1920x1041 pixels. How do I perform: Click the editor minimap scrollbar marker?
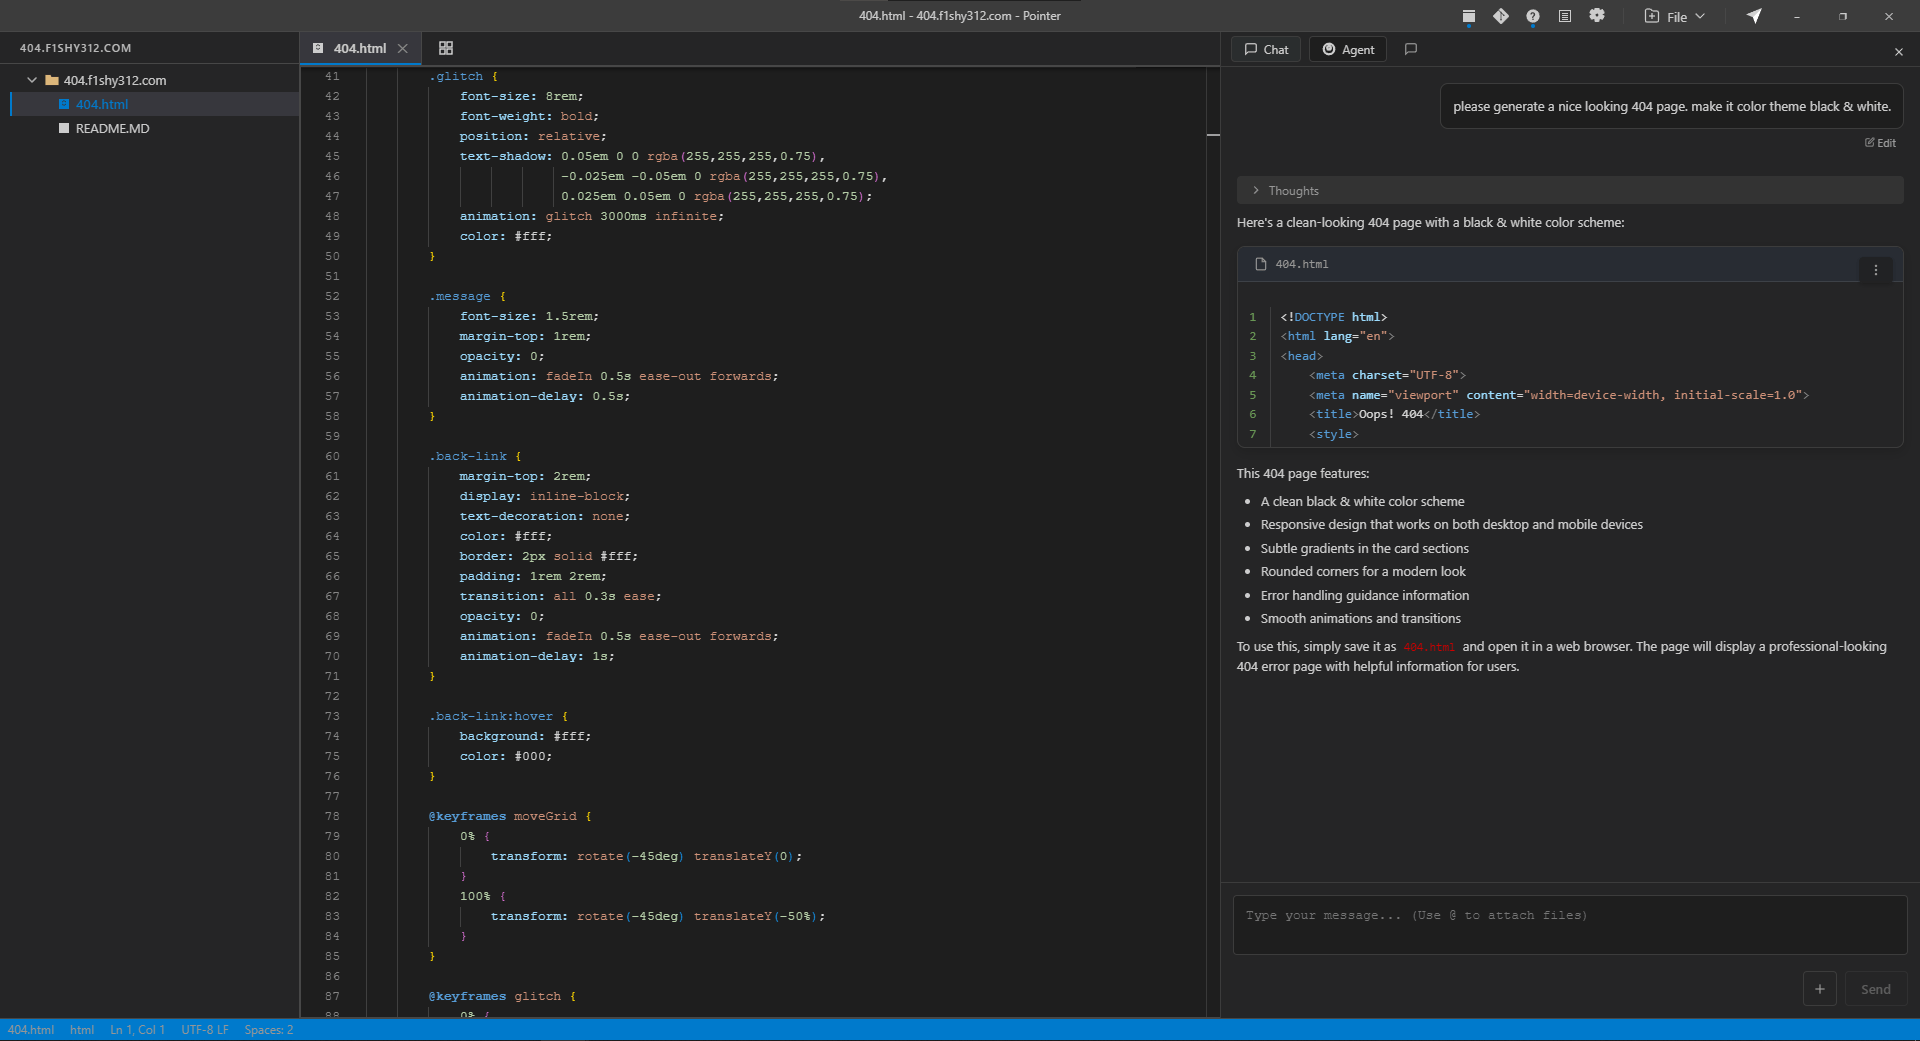[1213, 135]
